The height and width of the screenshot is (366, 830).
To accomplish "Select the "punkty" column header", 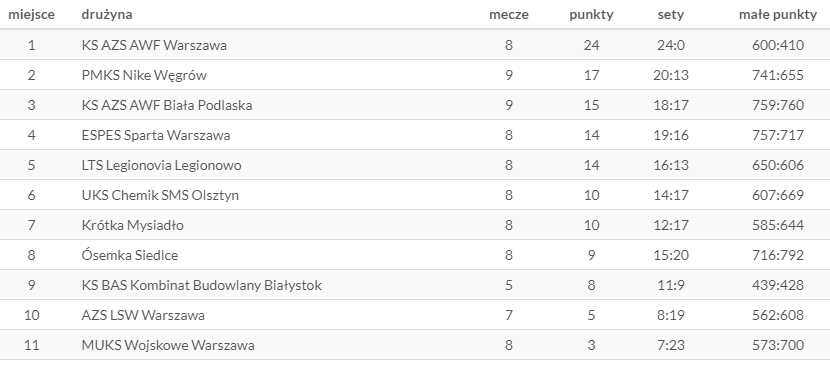I will point(591,15).
